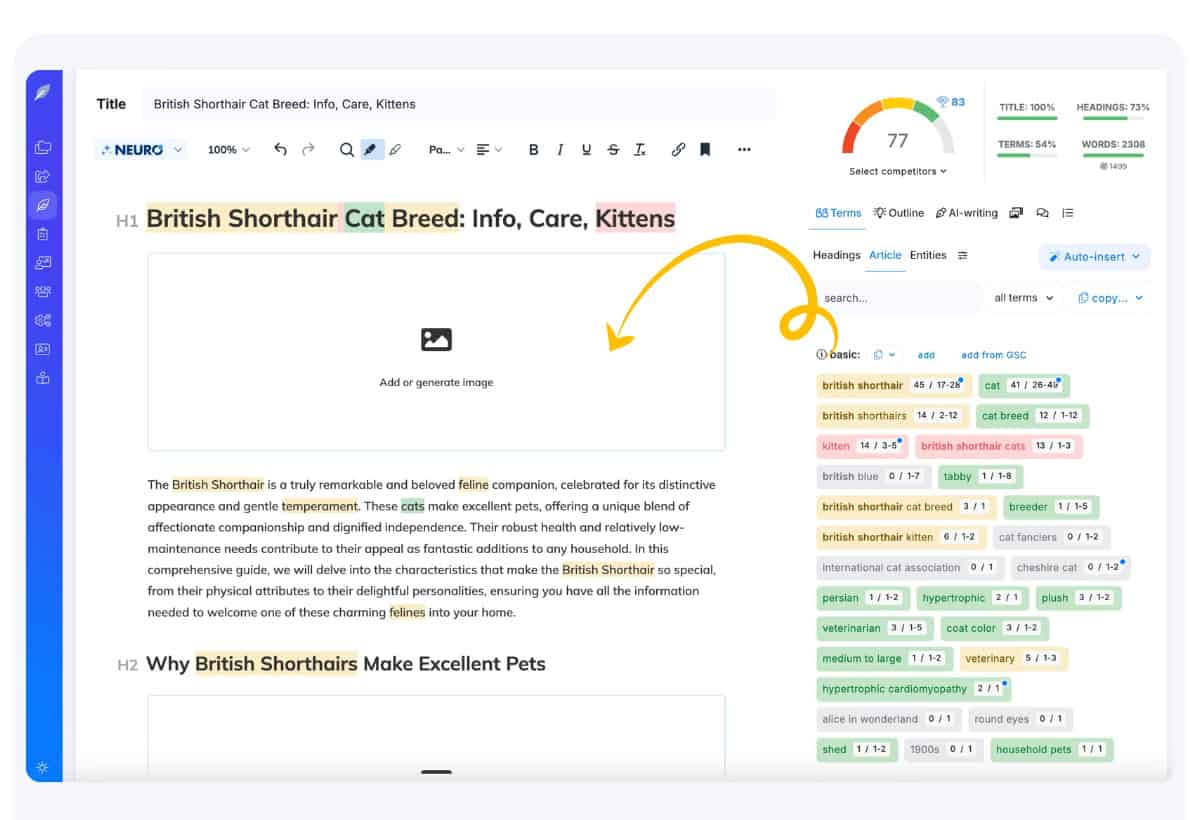Click the filter sliders icon beside Entities

coord(963,256)
